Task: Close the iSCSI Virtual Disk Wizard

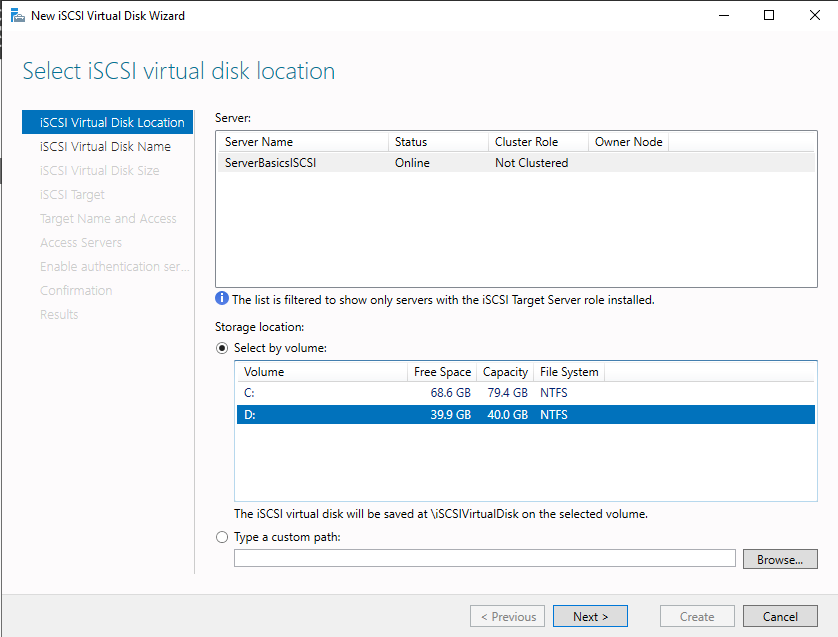Action: coord(814,15)
